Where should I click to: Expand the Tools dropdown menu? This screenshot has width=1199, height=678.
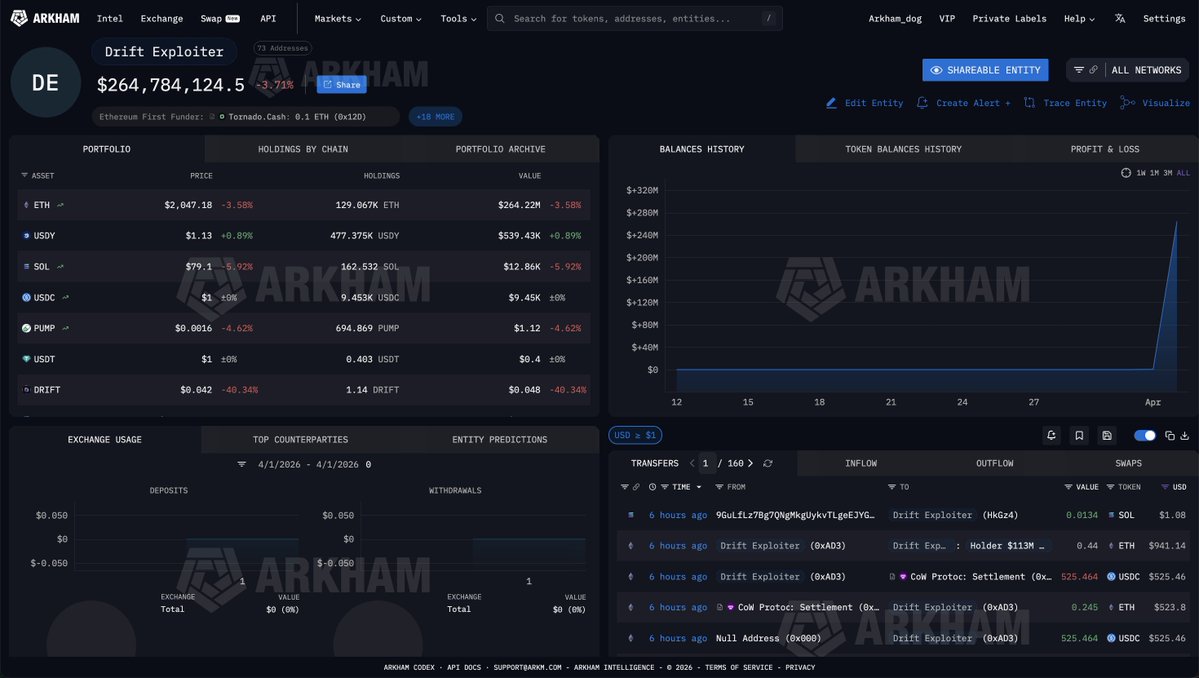[458, 18]
